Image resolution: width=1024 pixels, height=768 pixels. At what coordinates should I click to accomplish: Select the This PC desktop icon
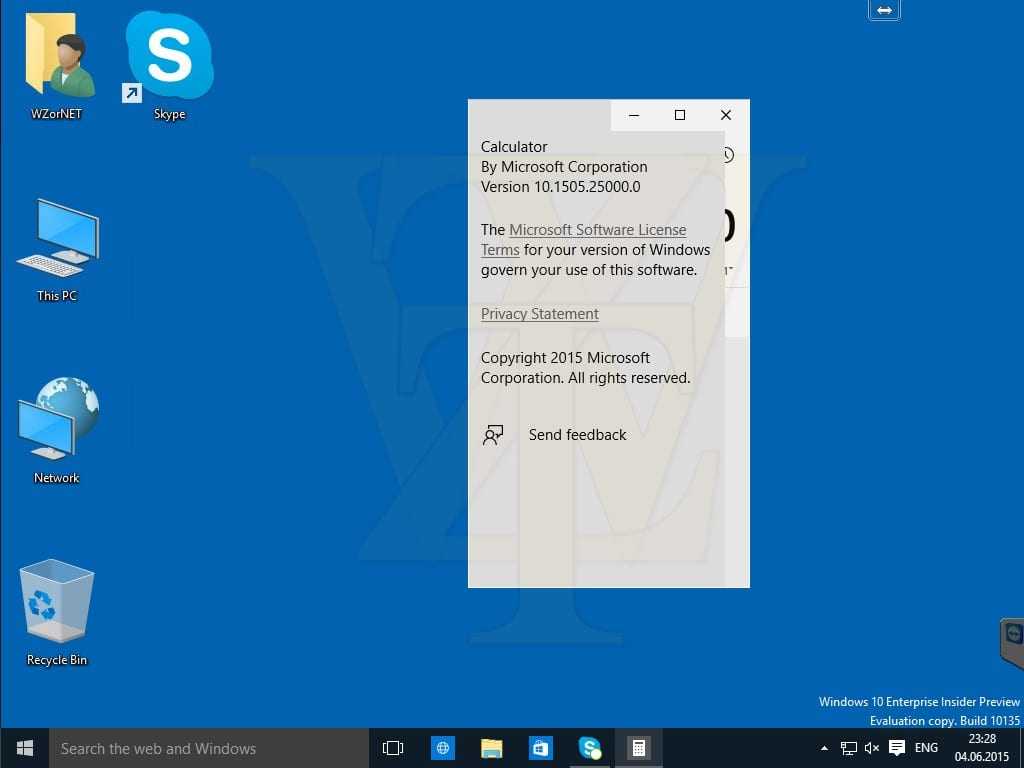pyautogui.click(x=57, y=246)
